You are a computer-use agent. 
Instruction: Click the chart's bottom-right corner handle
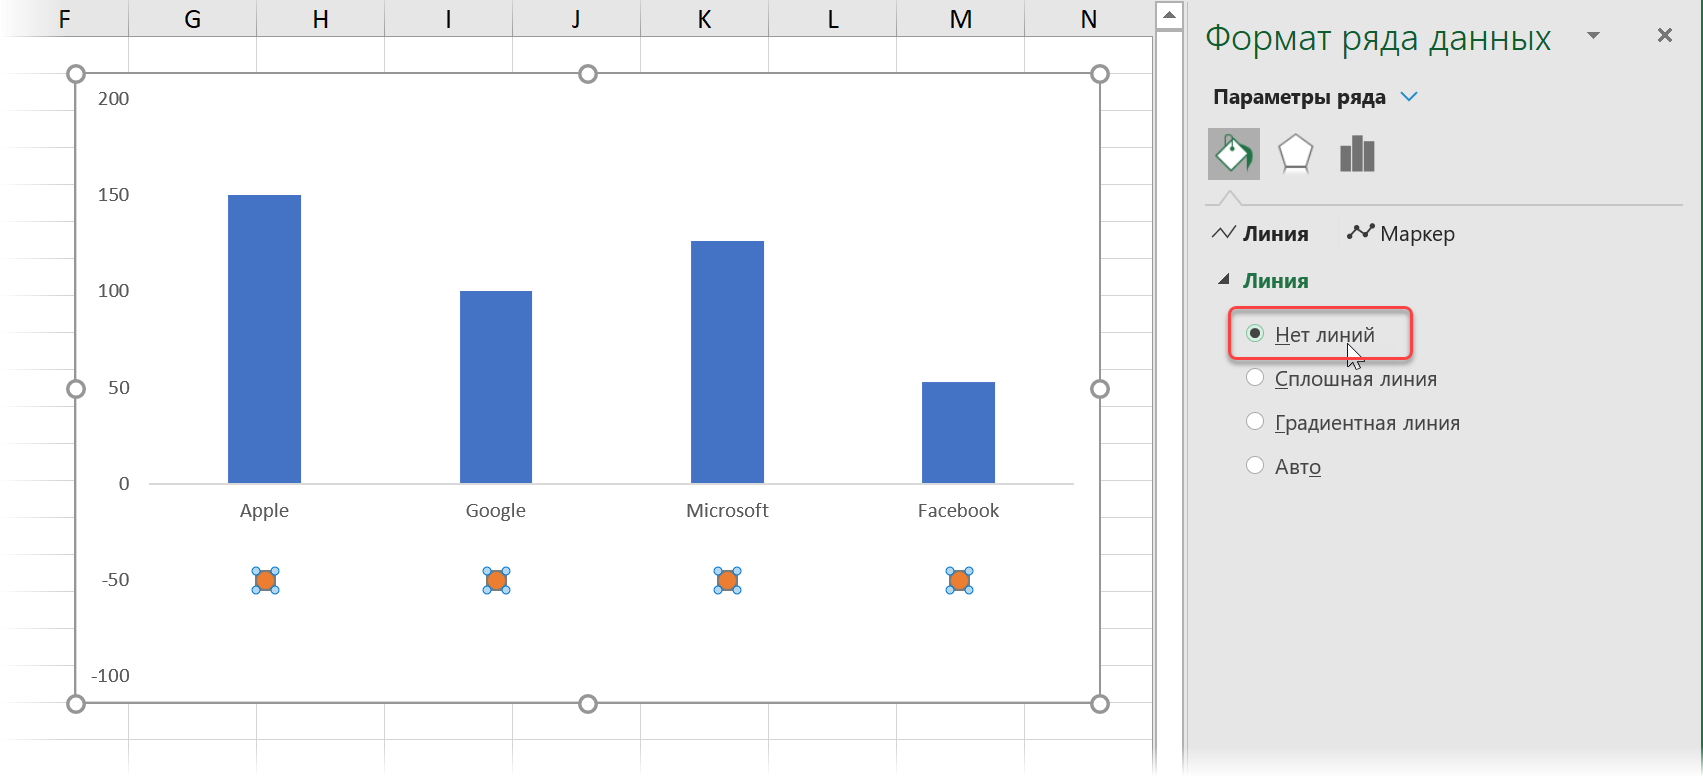click(x=1100, y=704)
